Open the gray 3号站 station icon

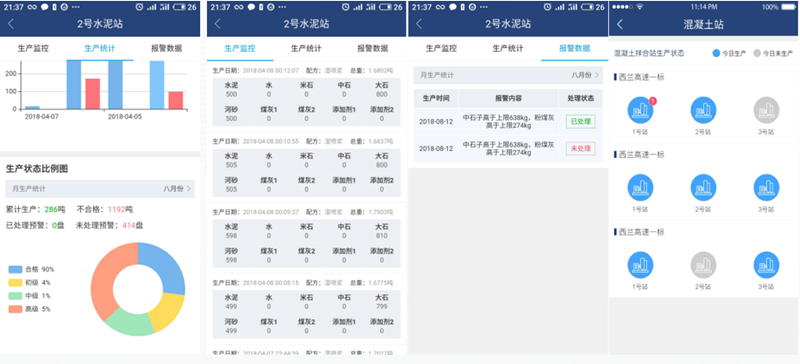766,110
